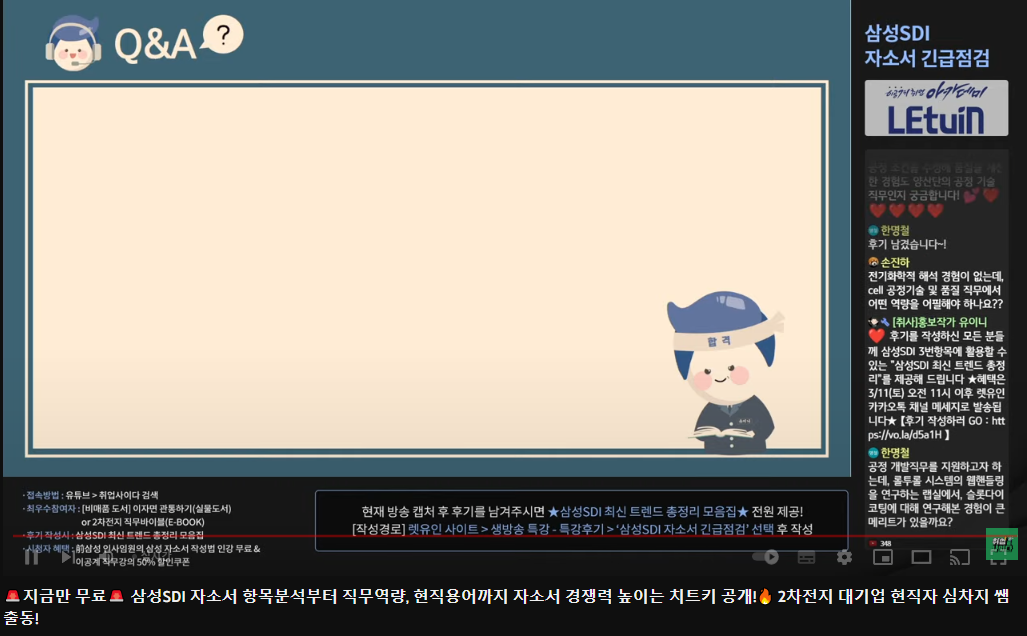Click the 'or 2차전지 직무바이블(E-BOOK)' line
The height and width of the screenshot is (636, 1027).
pos(143,522)
